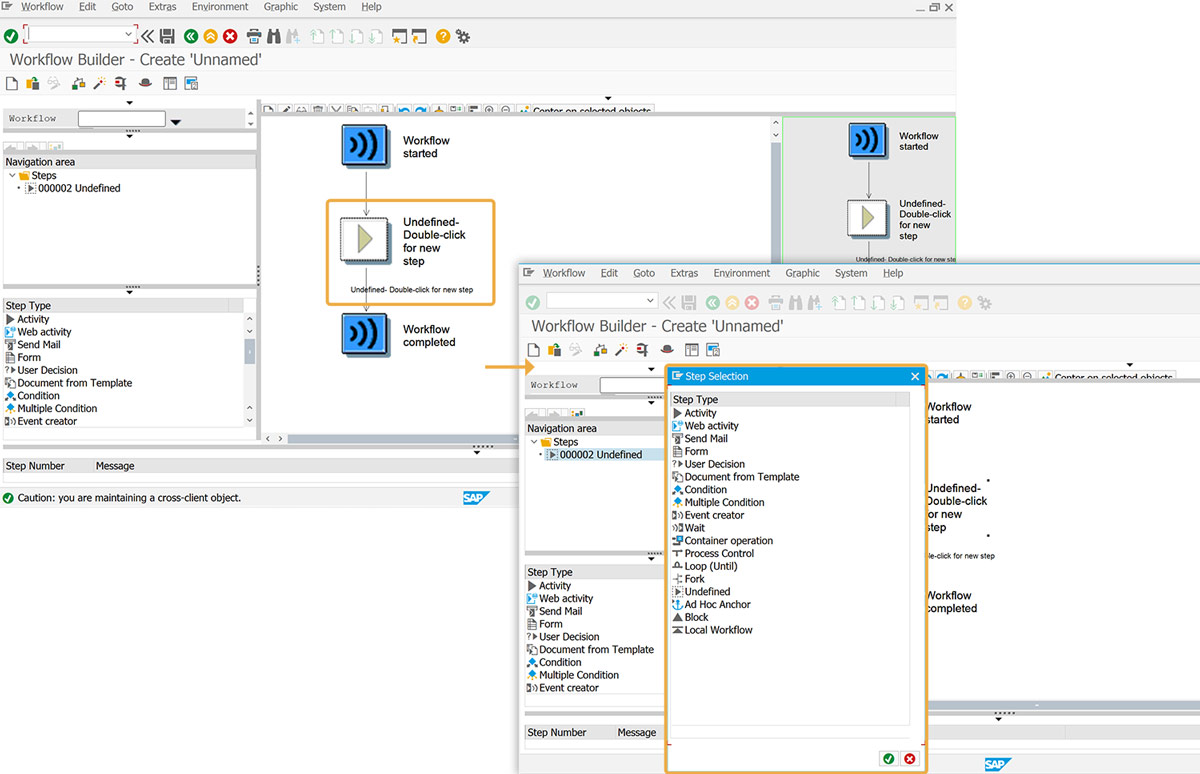Open the Help menu in front window
Screen dimensions: 1200x774
pyautogui.click(x=893, y=273)
